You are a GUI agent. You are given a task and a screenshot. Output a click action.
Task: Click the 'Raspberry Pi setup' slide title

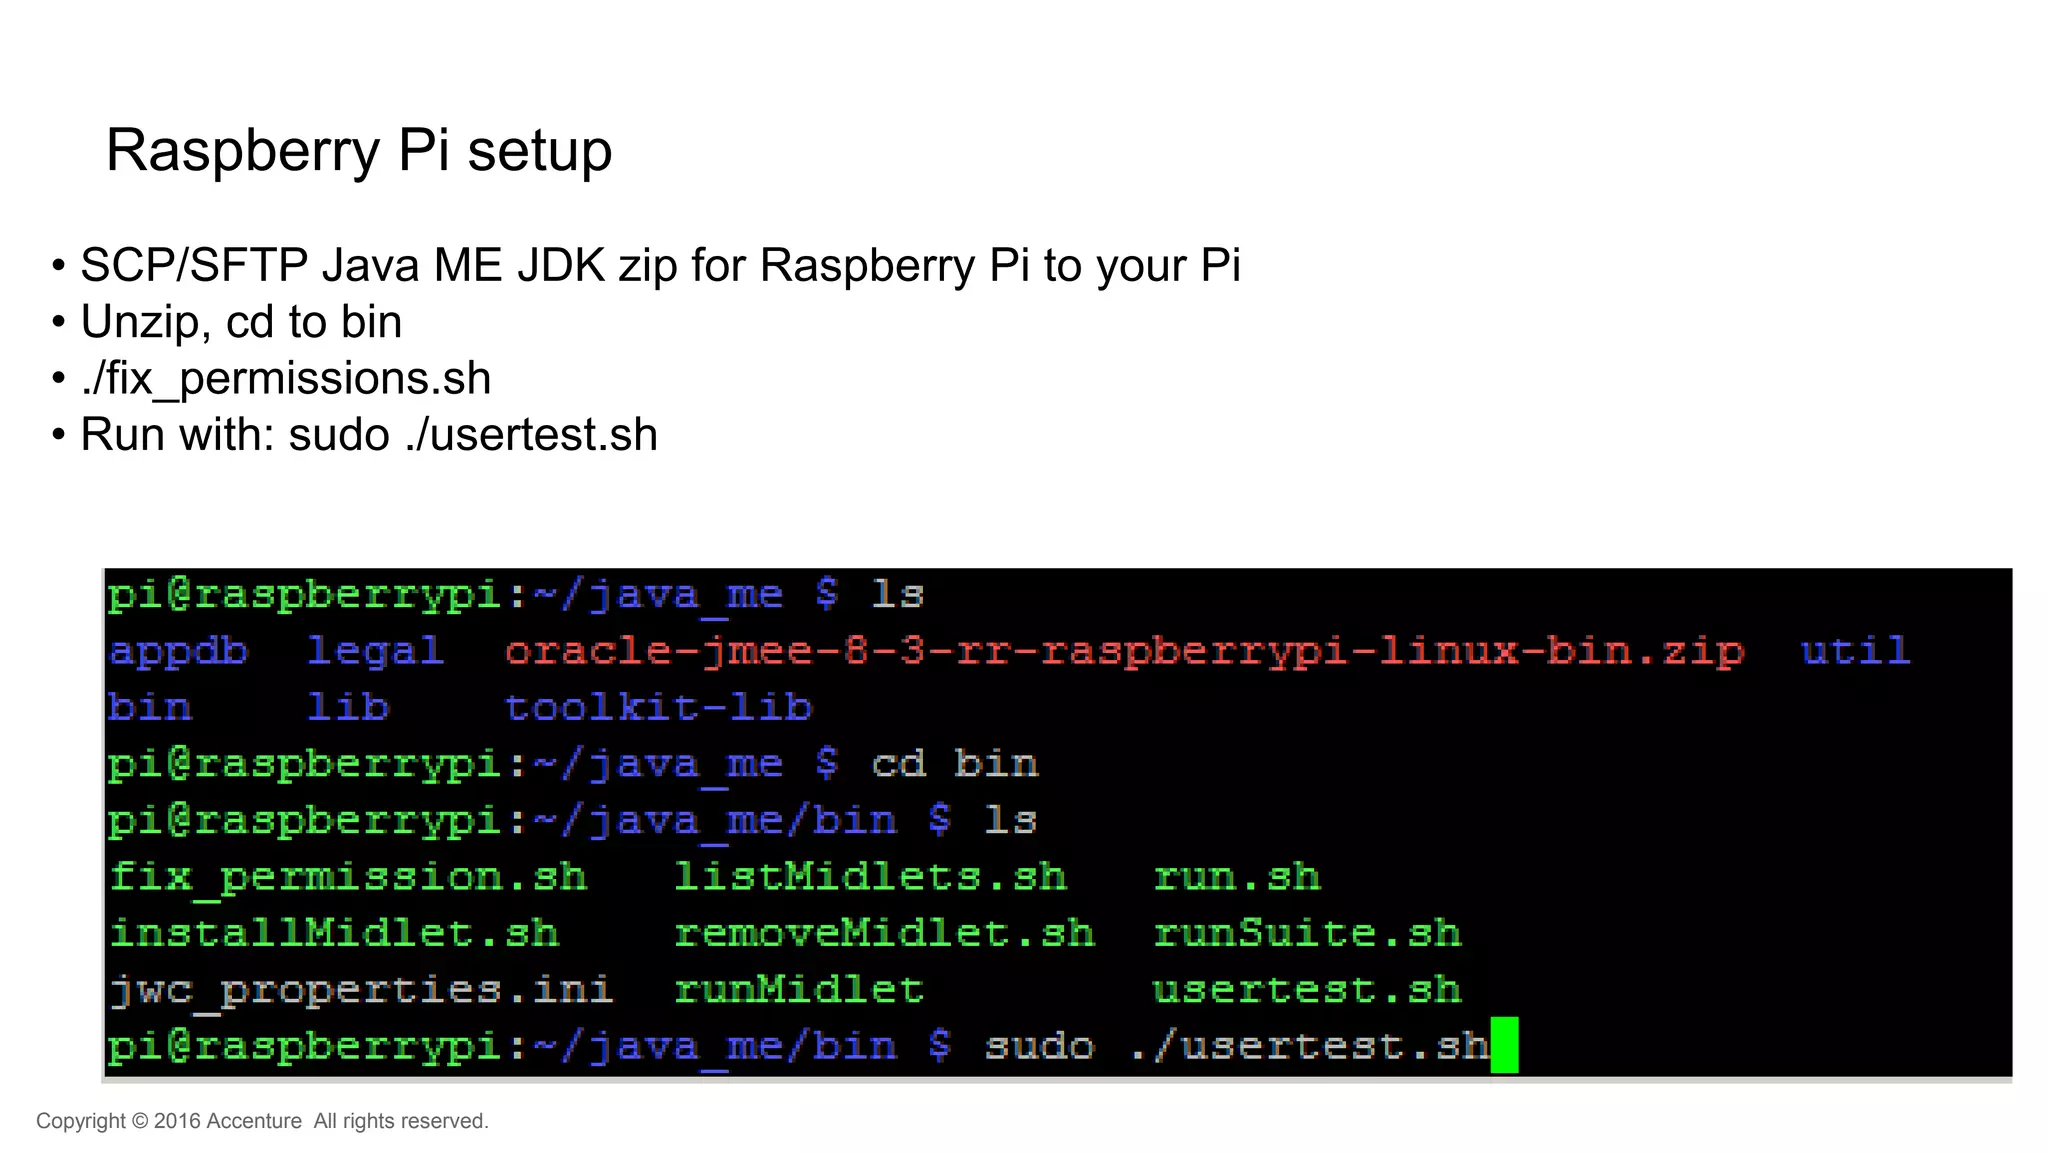point(358,151)
